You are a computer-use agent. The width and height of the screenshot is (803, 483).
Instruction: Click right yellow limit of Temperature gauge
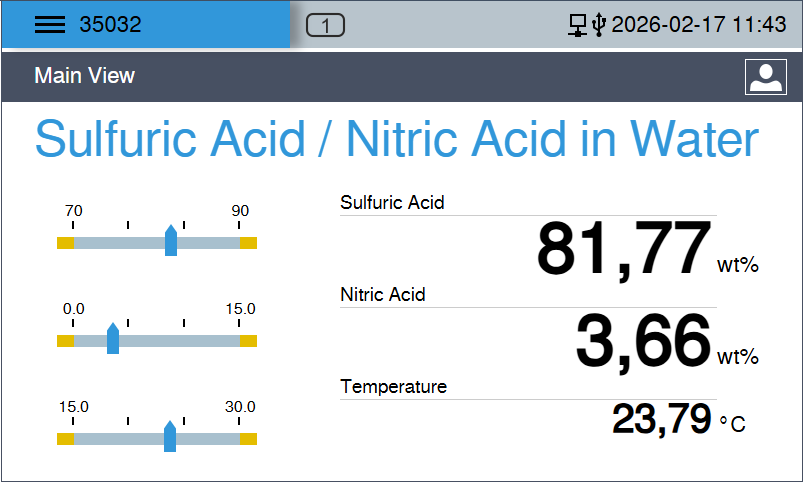(248, 438)
